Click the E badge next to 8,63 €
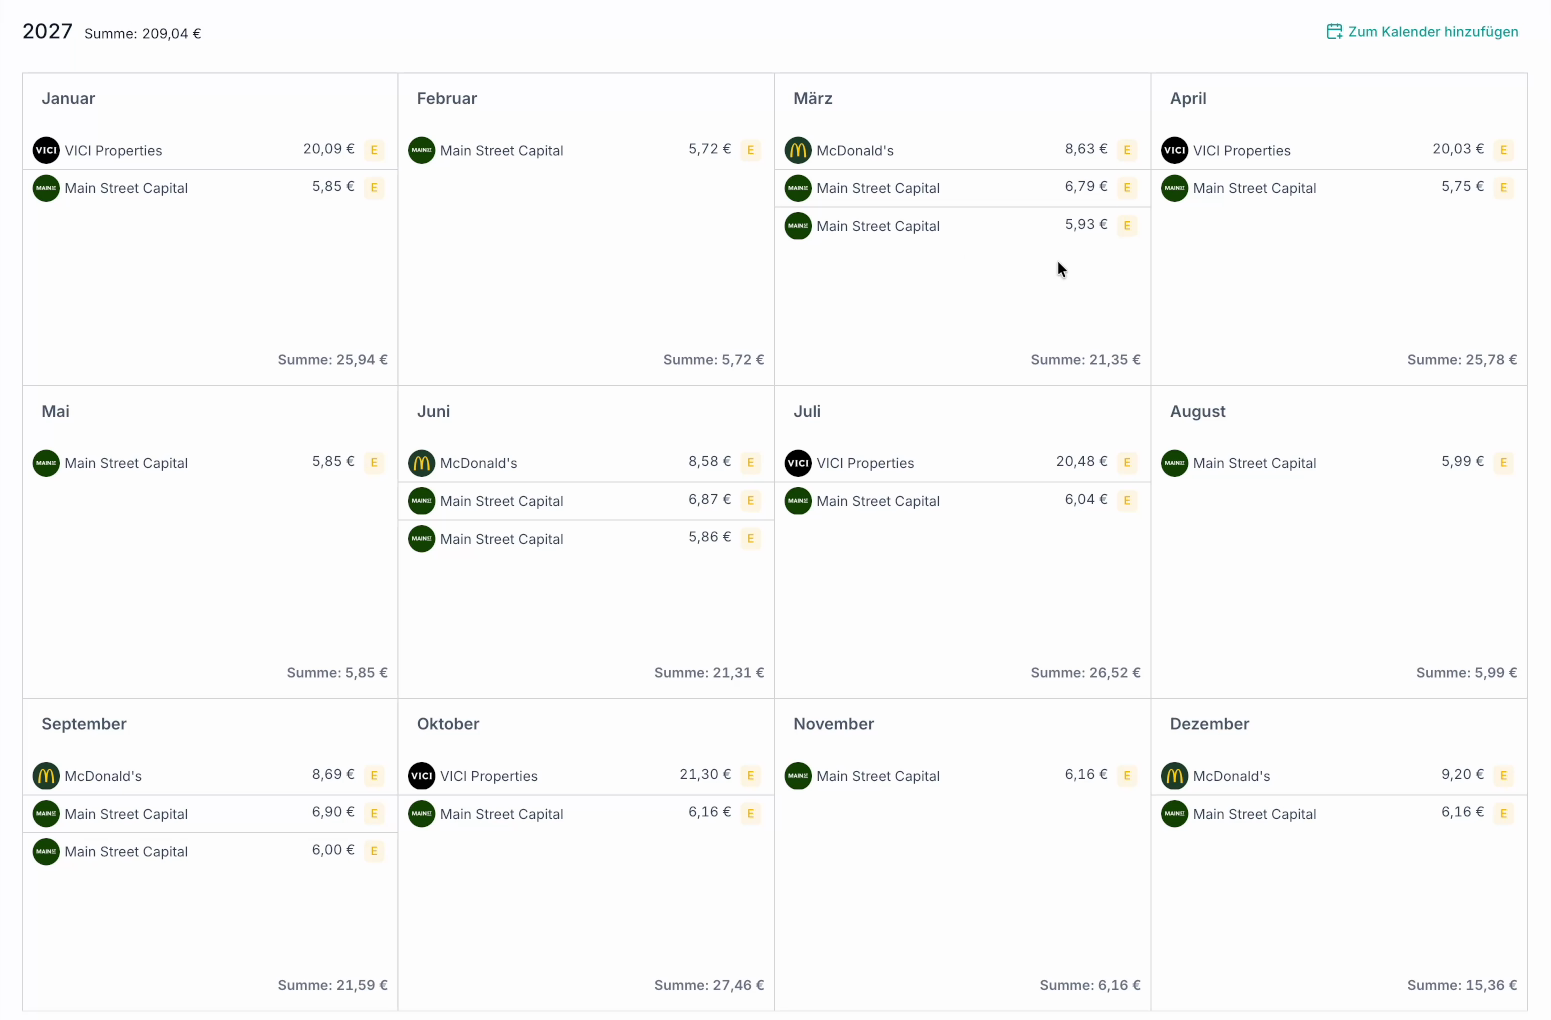Screen dimensions: 1551x1020 (1127, 150)
